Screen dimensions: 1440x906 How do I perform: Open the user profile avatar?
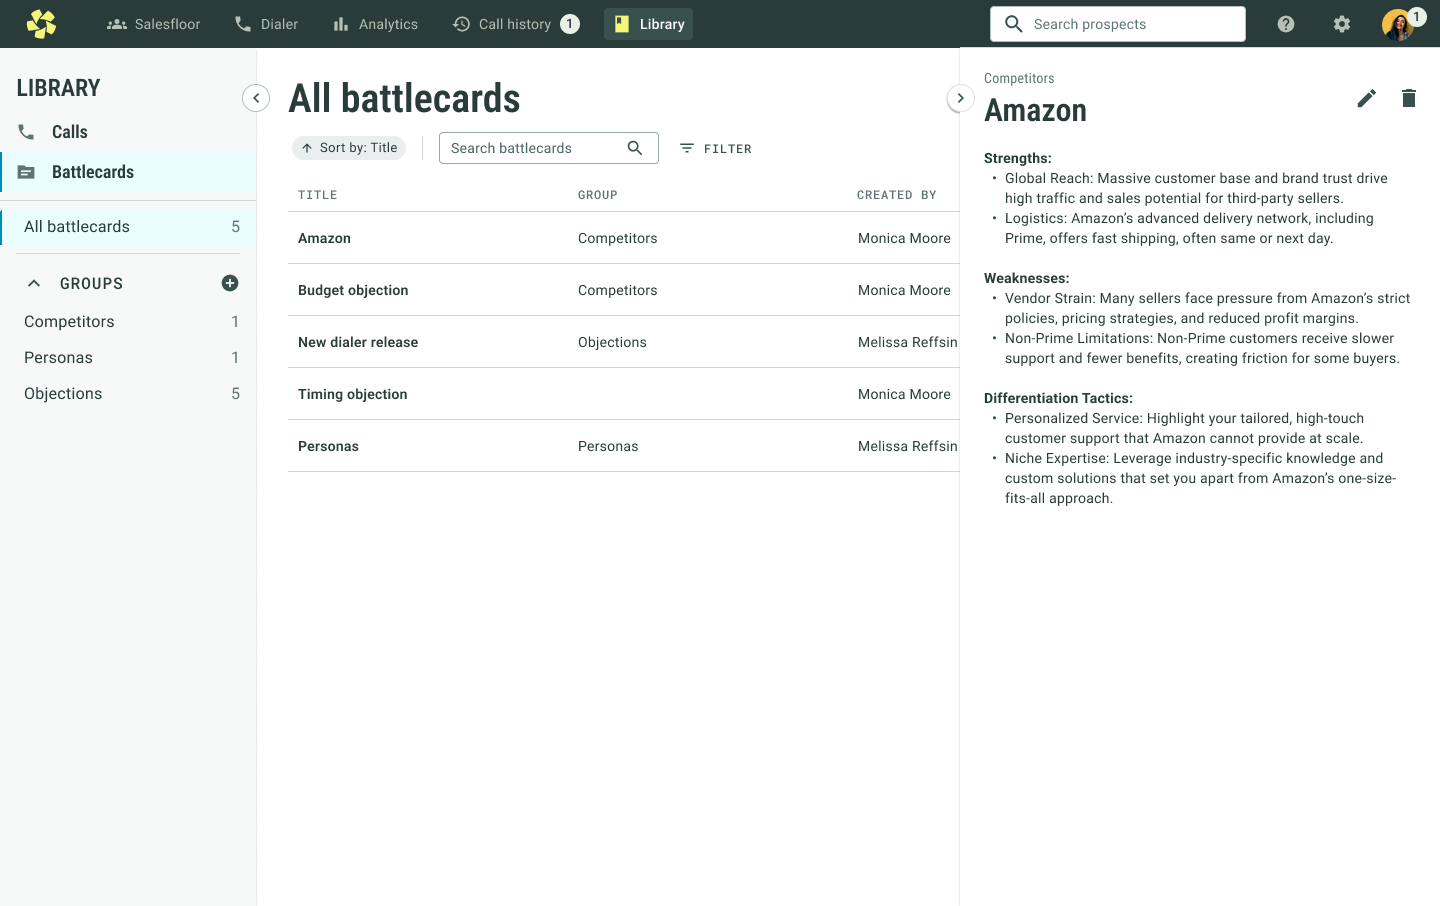tap(1398, 24)
